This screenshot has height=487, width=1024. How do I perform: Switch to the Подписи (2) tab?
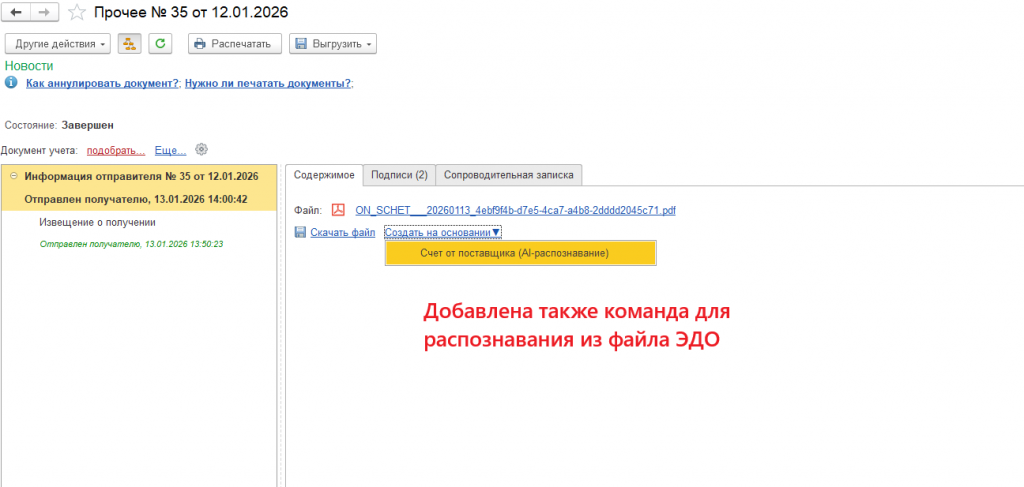click(399, 175)
